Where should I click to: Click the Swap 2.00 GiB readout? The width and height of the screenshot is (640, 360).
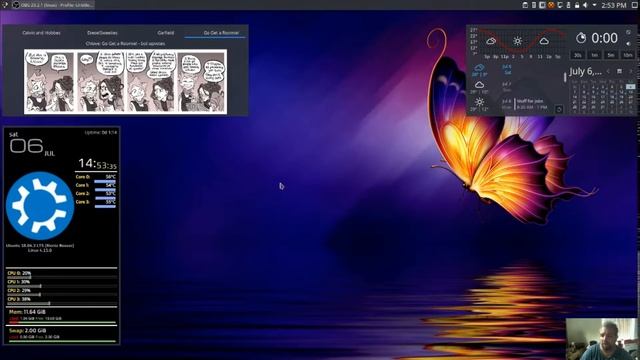coord(27,330)
